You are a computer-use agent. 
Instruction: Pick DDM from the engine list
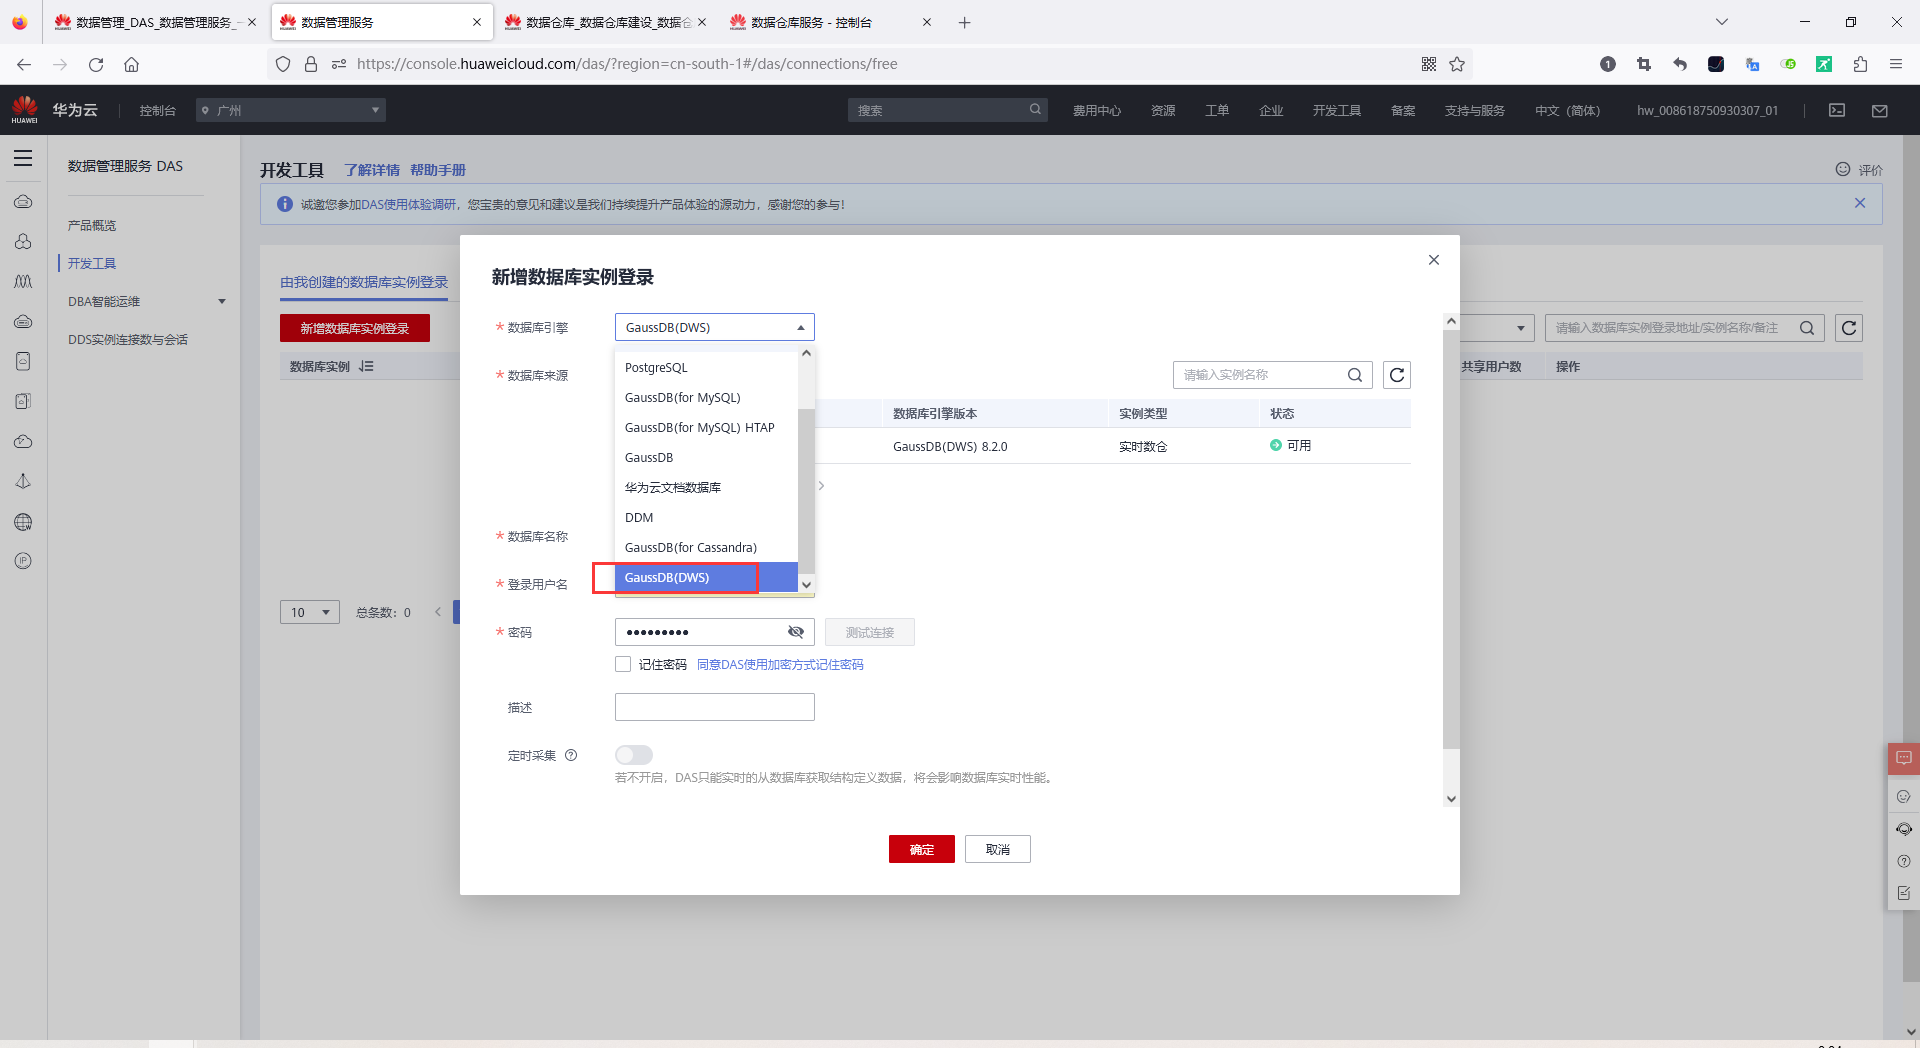[706, 518]
